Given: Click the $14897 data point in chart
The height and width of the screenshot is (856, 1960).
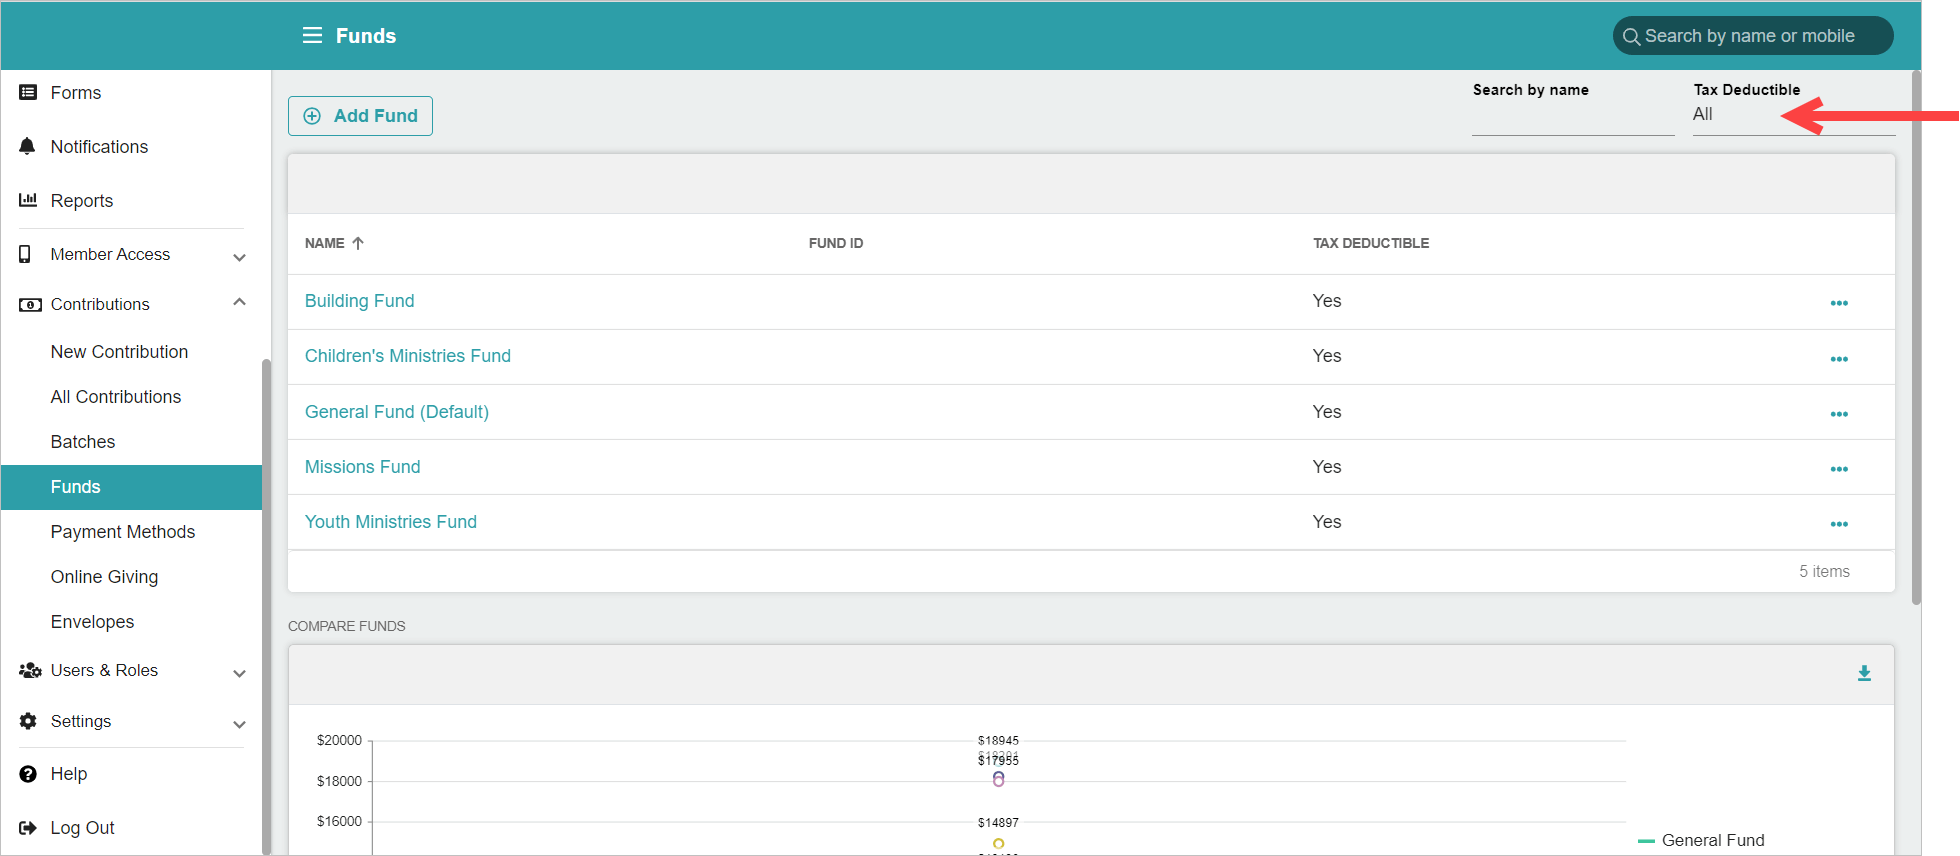Looking at the screenshot, I should pos(998,844).
